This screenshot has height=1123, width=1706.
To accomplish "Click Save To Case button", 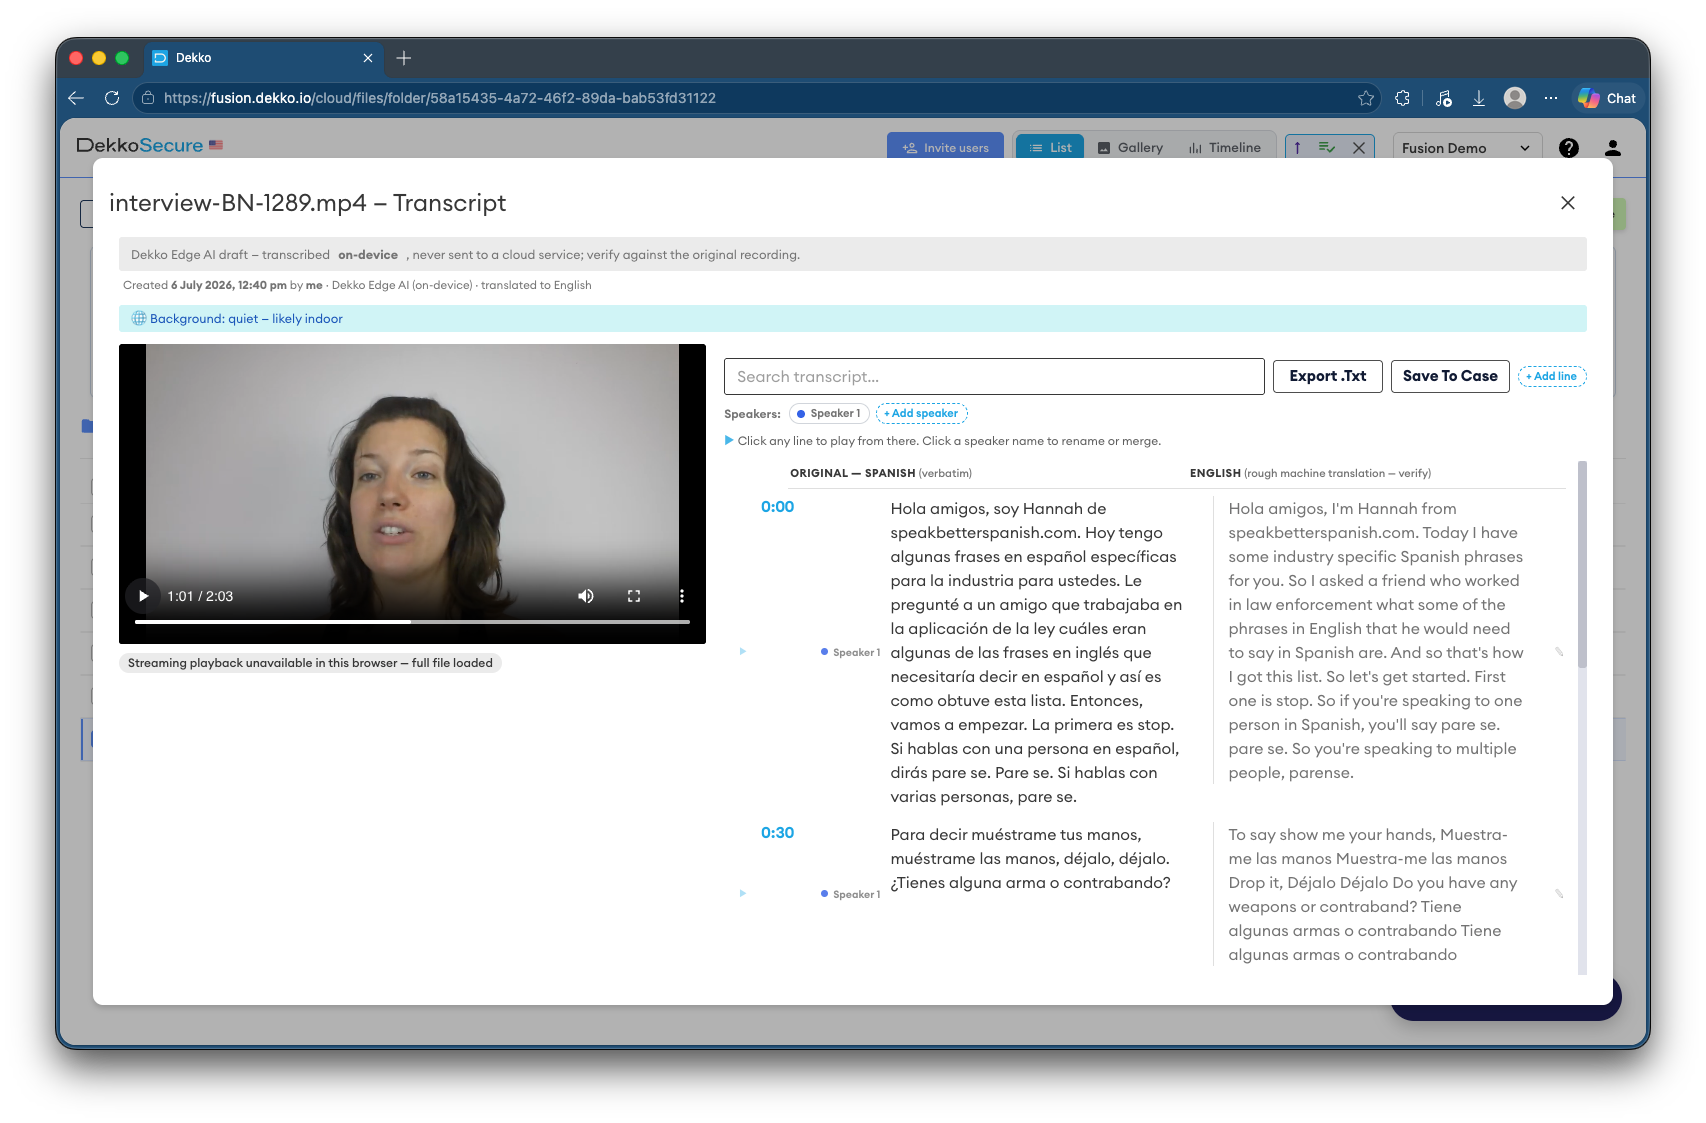I will pyautogui.click(x=1450, y=376).
